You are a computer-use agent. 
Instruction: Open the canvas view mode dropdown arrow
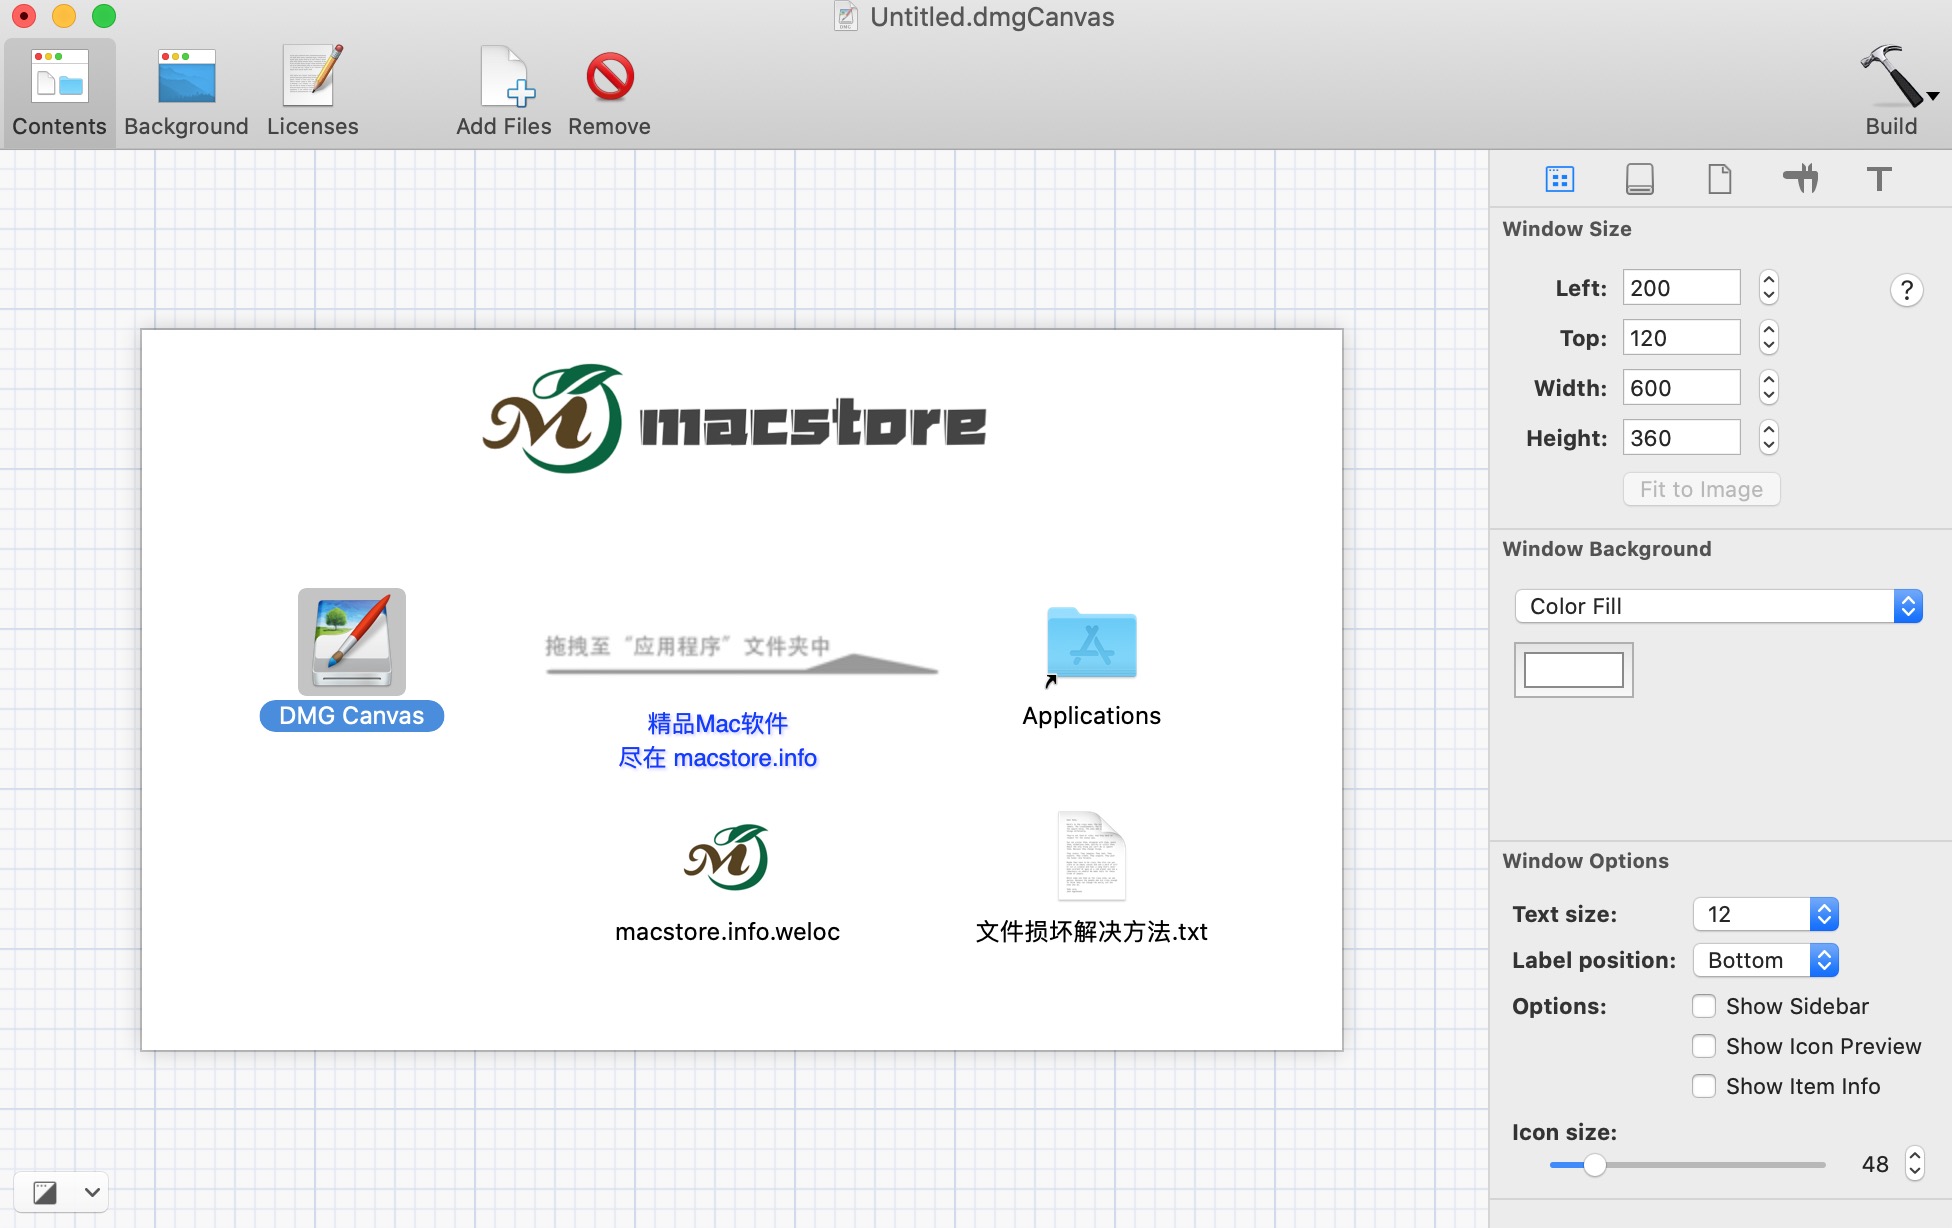point(92,1192)
